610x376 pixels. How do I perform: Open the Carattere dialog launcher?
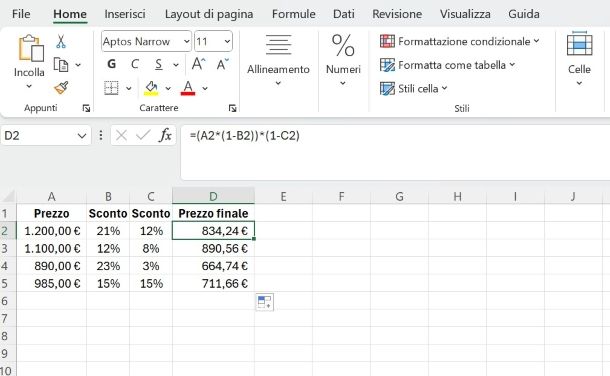click(232, 108)
